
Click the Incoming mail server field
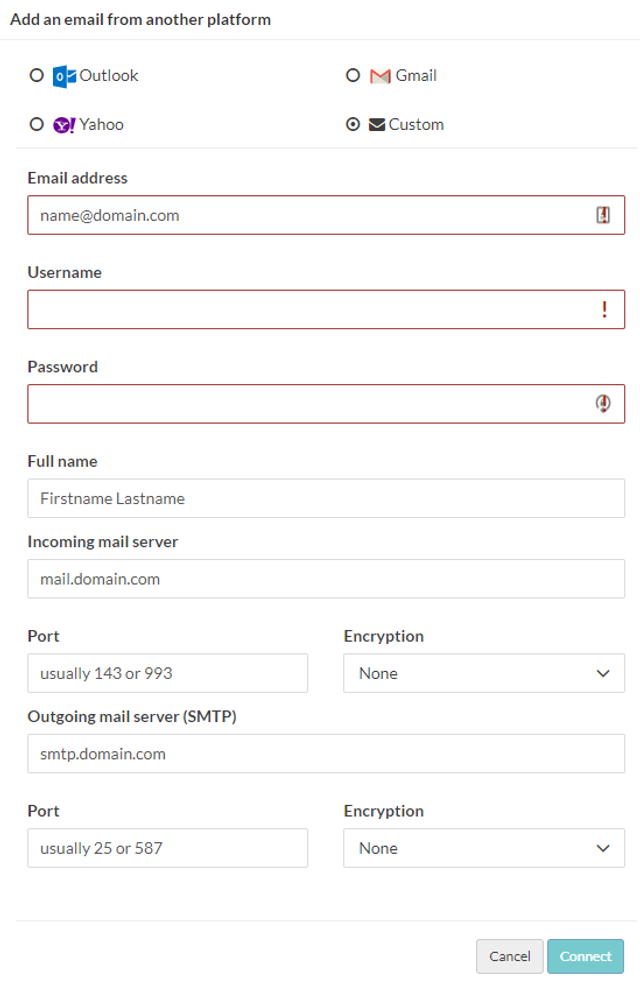[326, 579]
